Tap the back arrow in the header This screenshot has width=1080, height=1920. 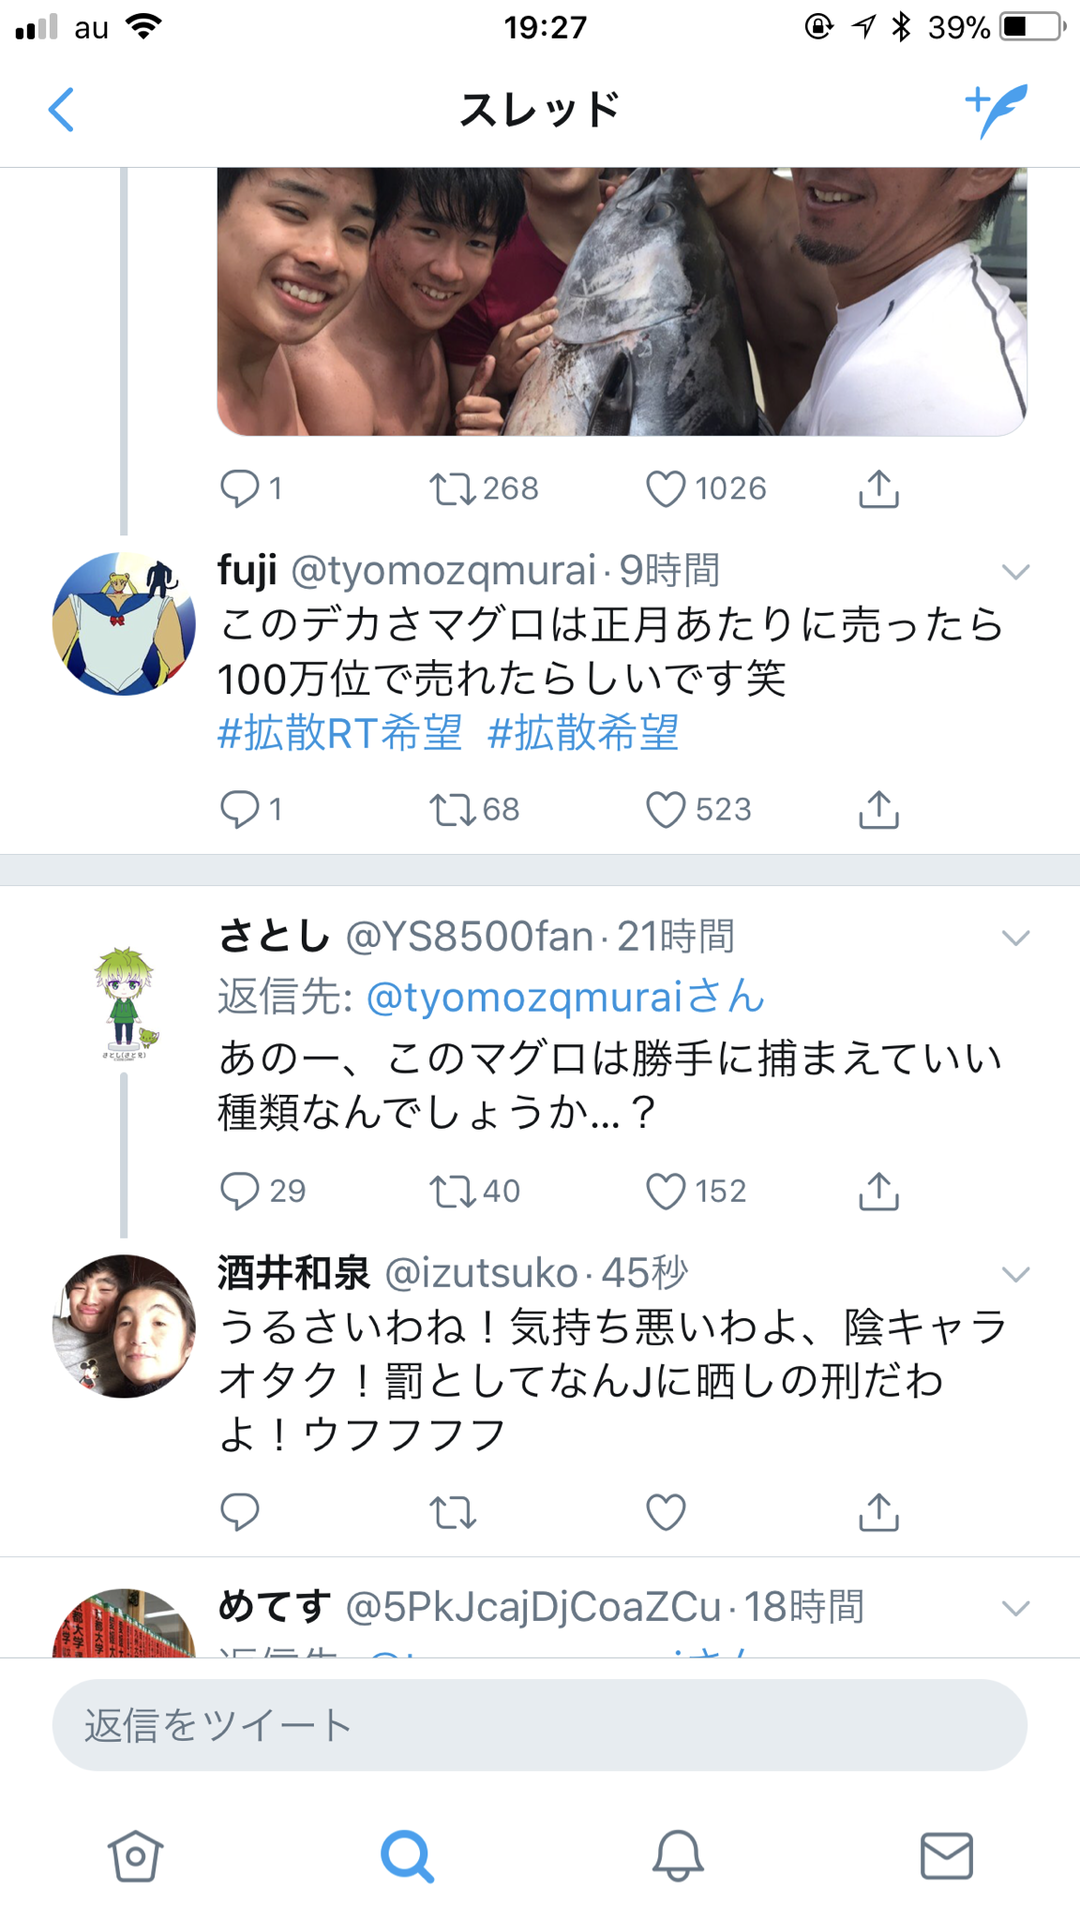(61, 110)
